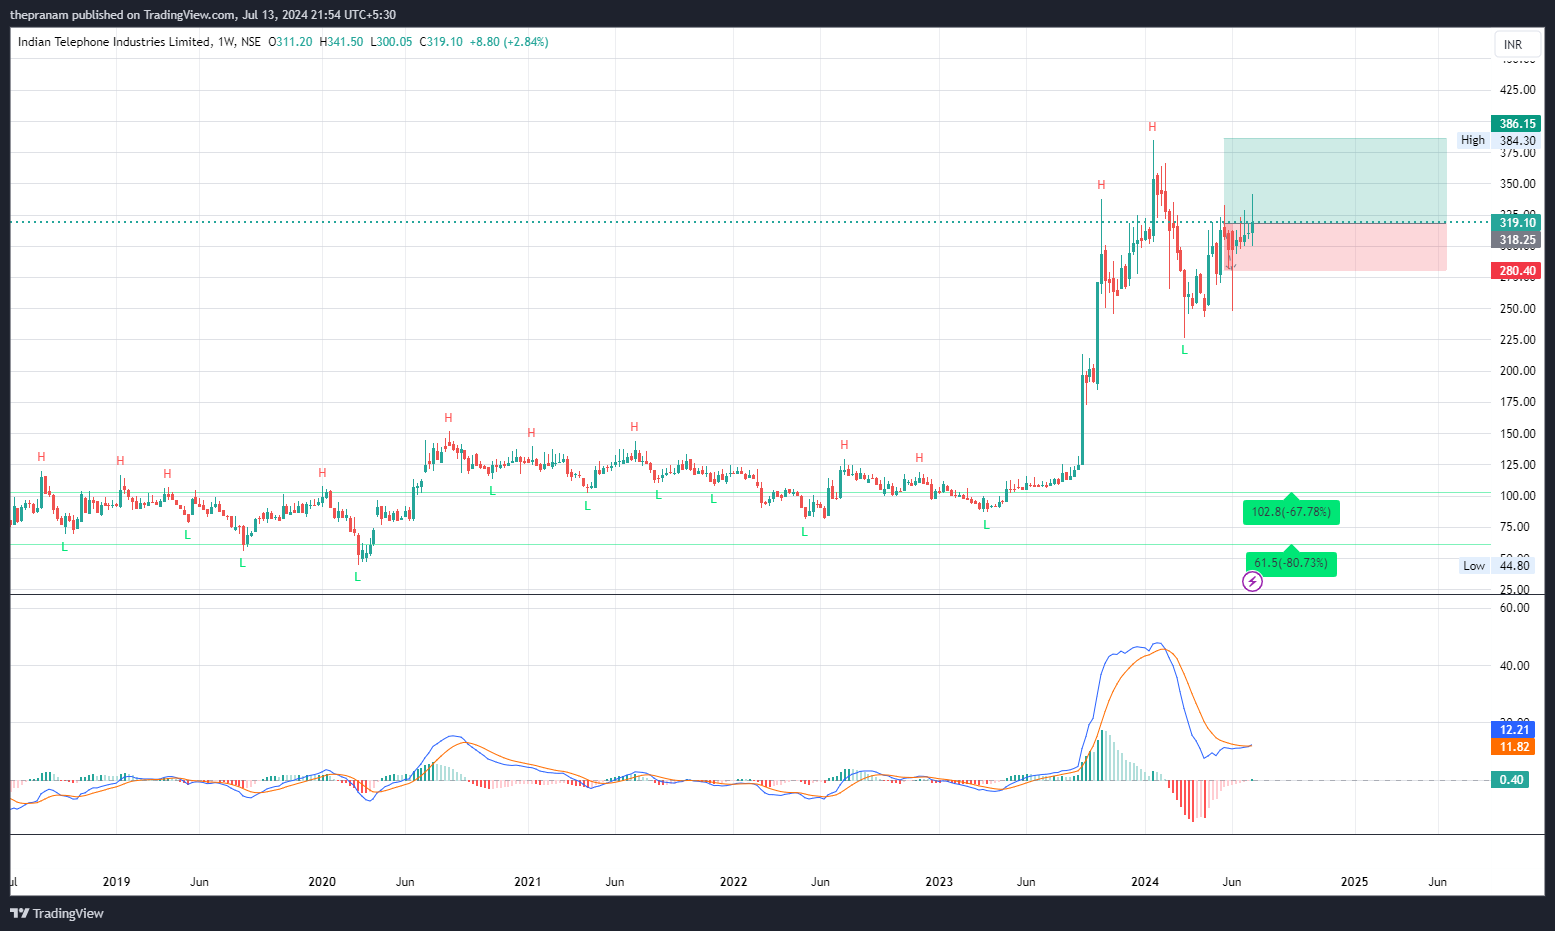Click the 2021 label on the time axis
This screenshot has height=931, width=1555.
(527, 882)
